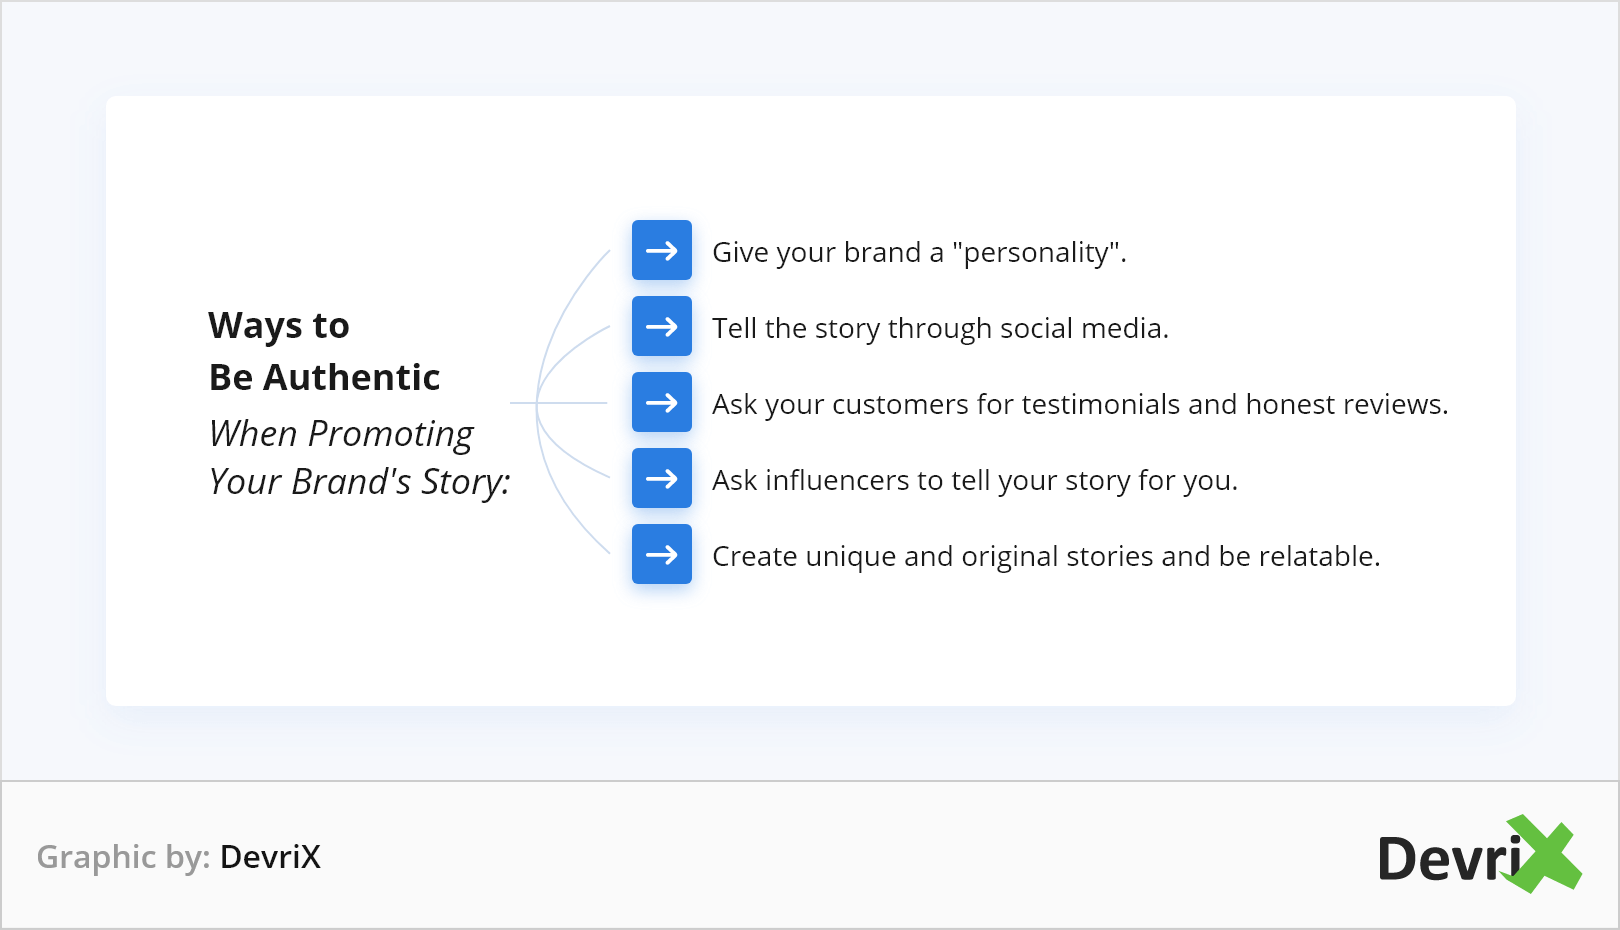Select the arrow beside the testimonials and reviews line
This screenshot has height=930, width=1620.
click(661, 402)
